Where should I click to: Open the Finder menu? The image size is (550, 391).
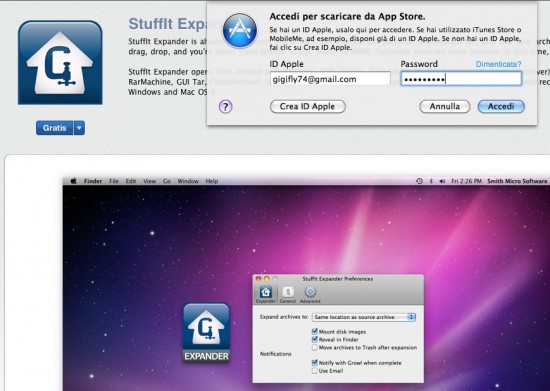tap(93, 181)
